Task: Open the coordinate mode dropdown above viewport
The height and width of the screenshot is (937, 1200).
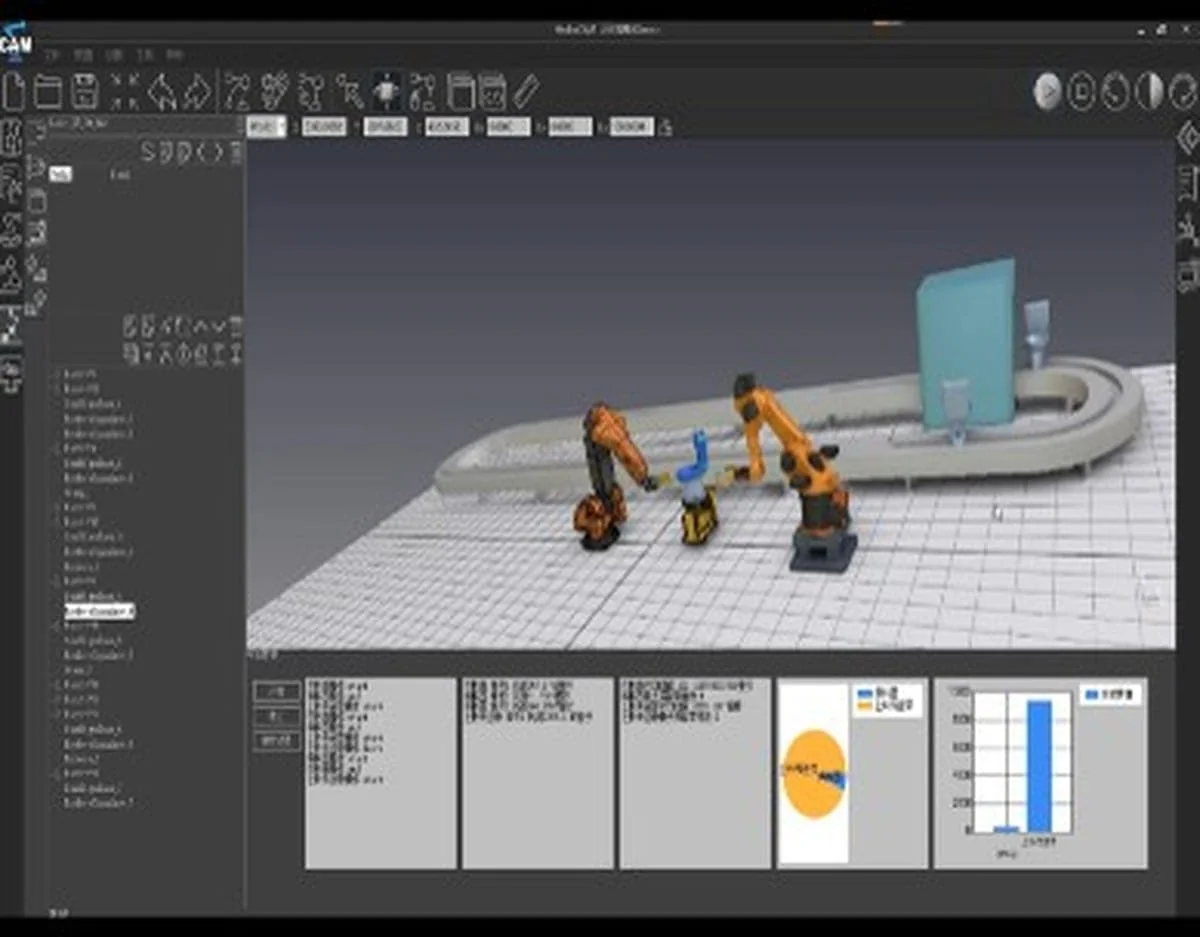Action: pyautogui.click(x=266, y=127)
